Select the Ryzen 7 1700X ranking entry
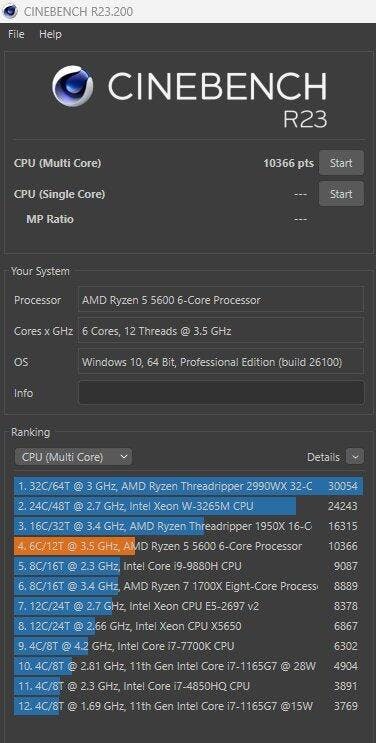Screen dimensions: 376x743 (188, 586)
